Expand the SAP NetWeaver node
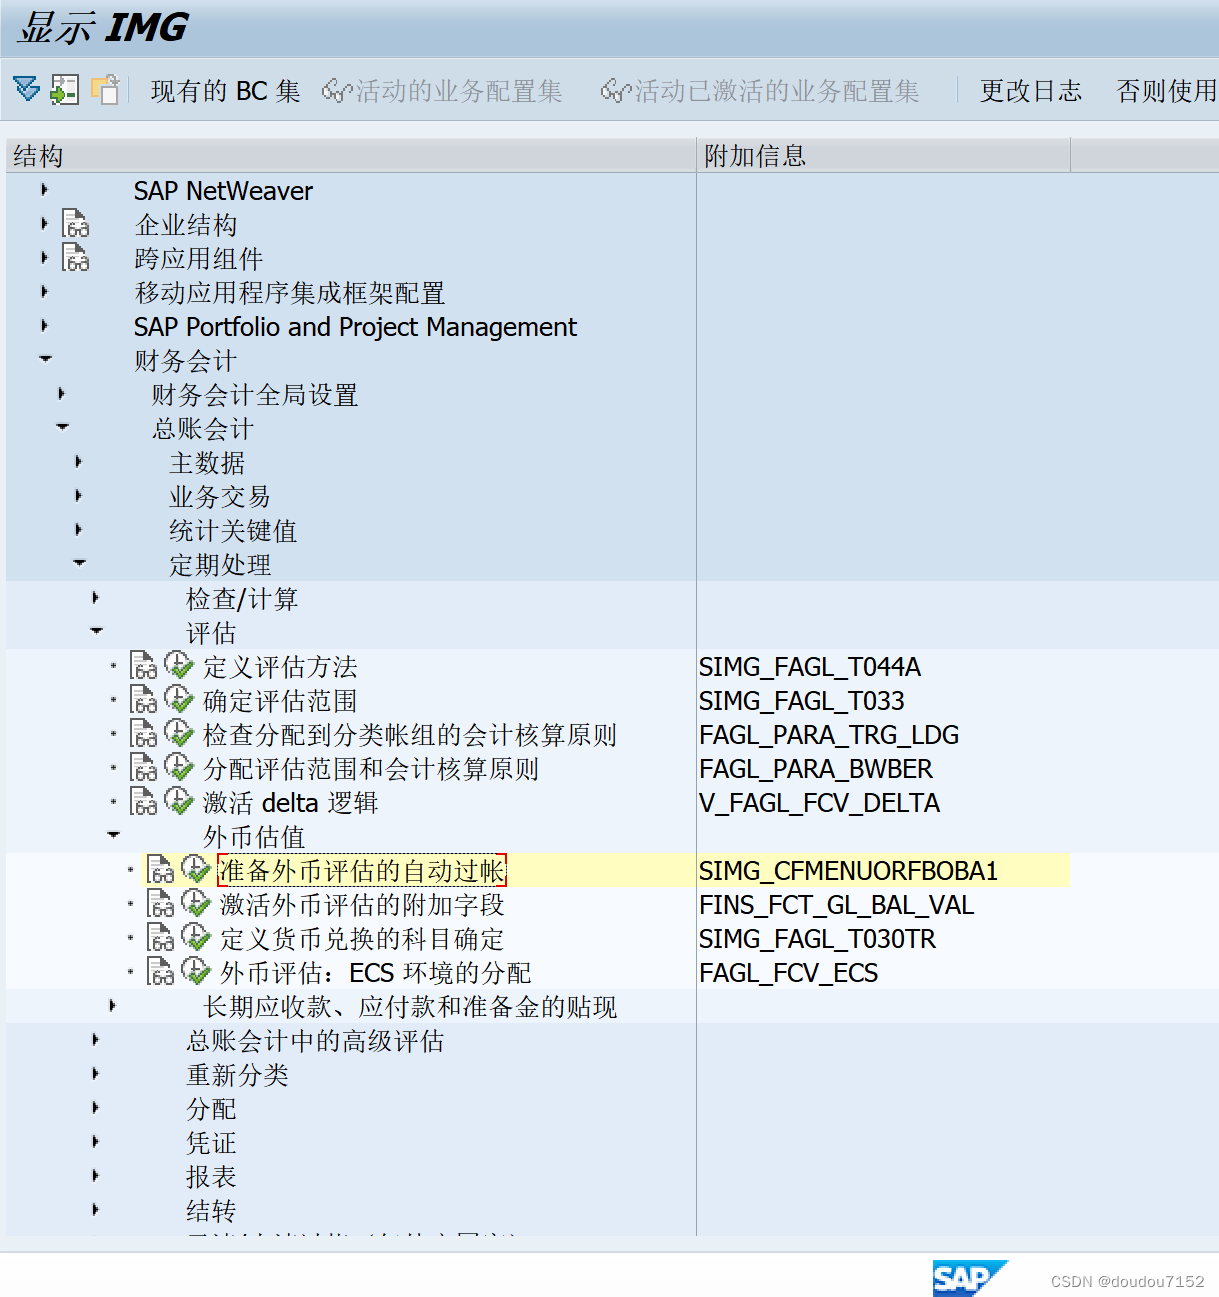 click(x=44, y=189)
